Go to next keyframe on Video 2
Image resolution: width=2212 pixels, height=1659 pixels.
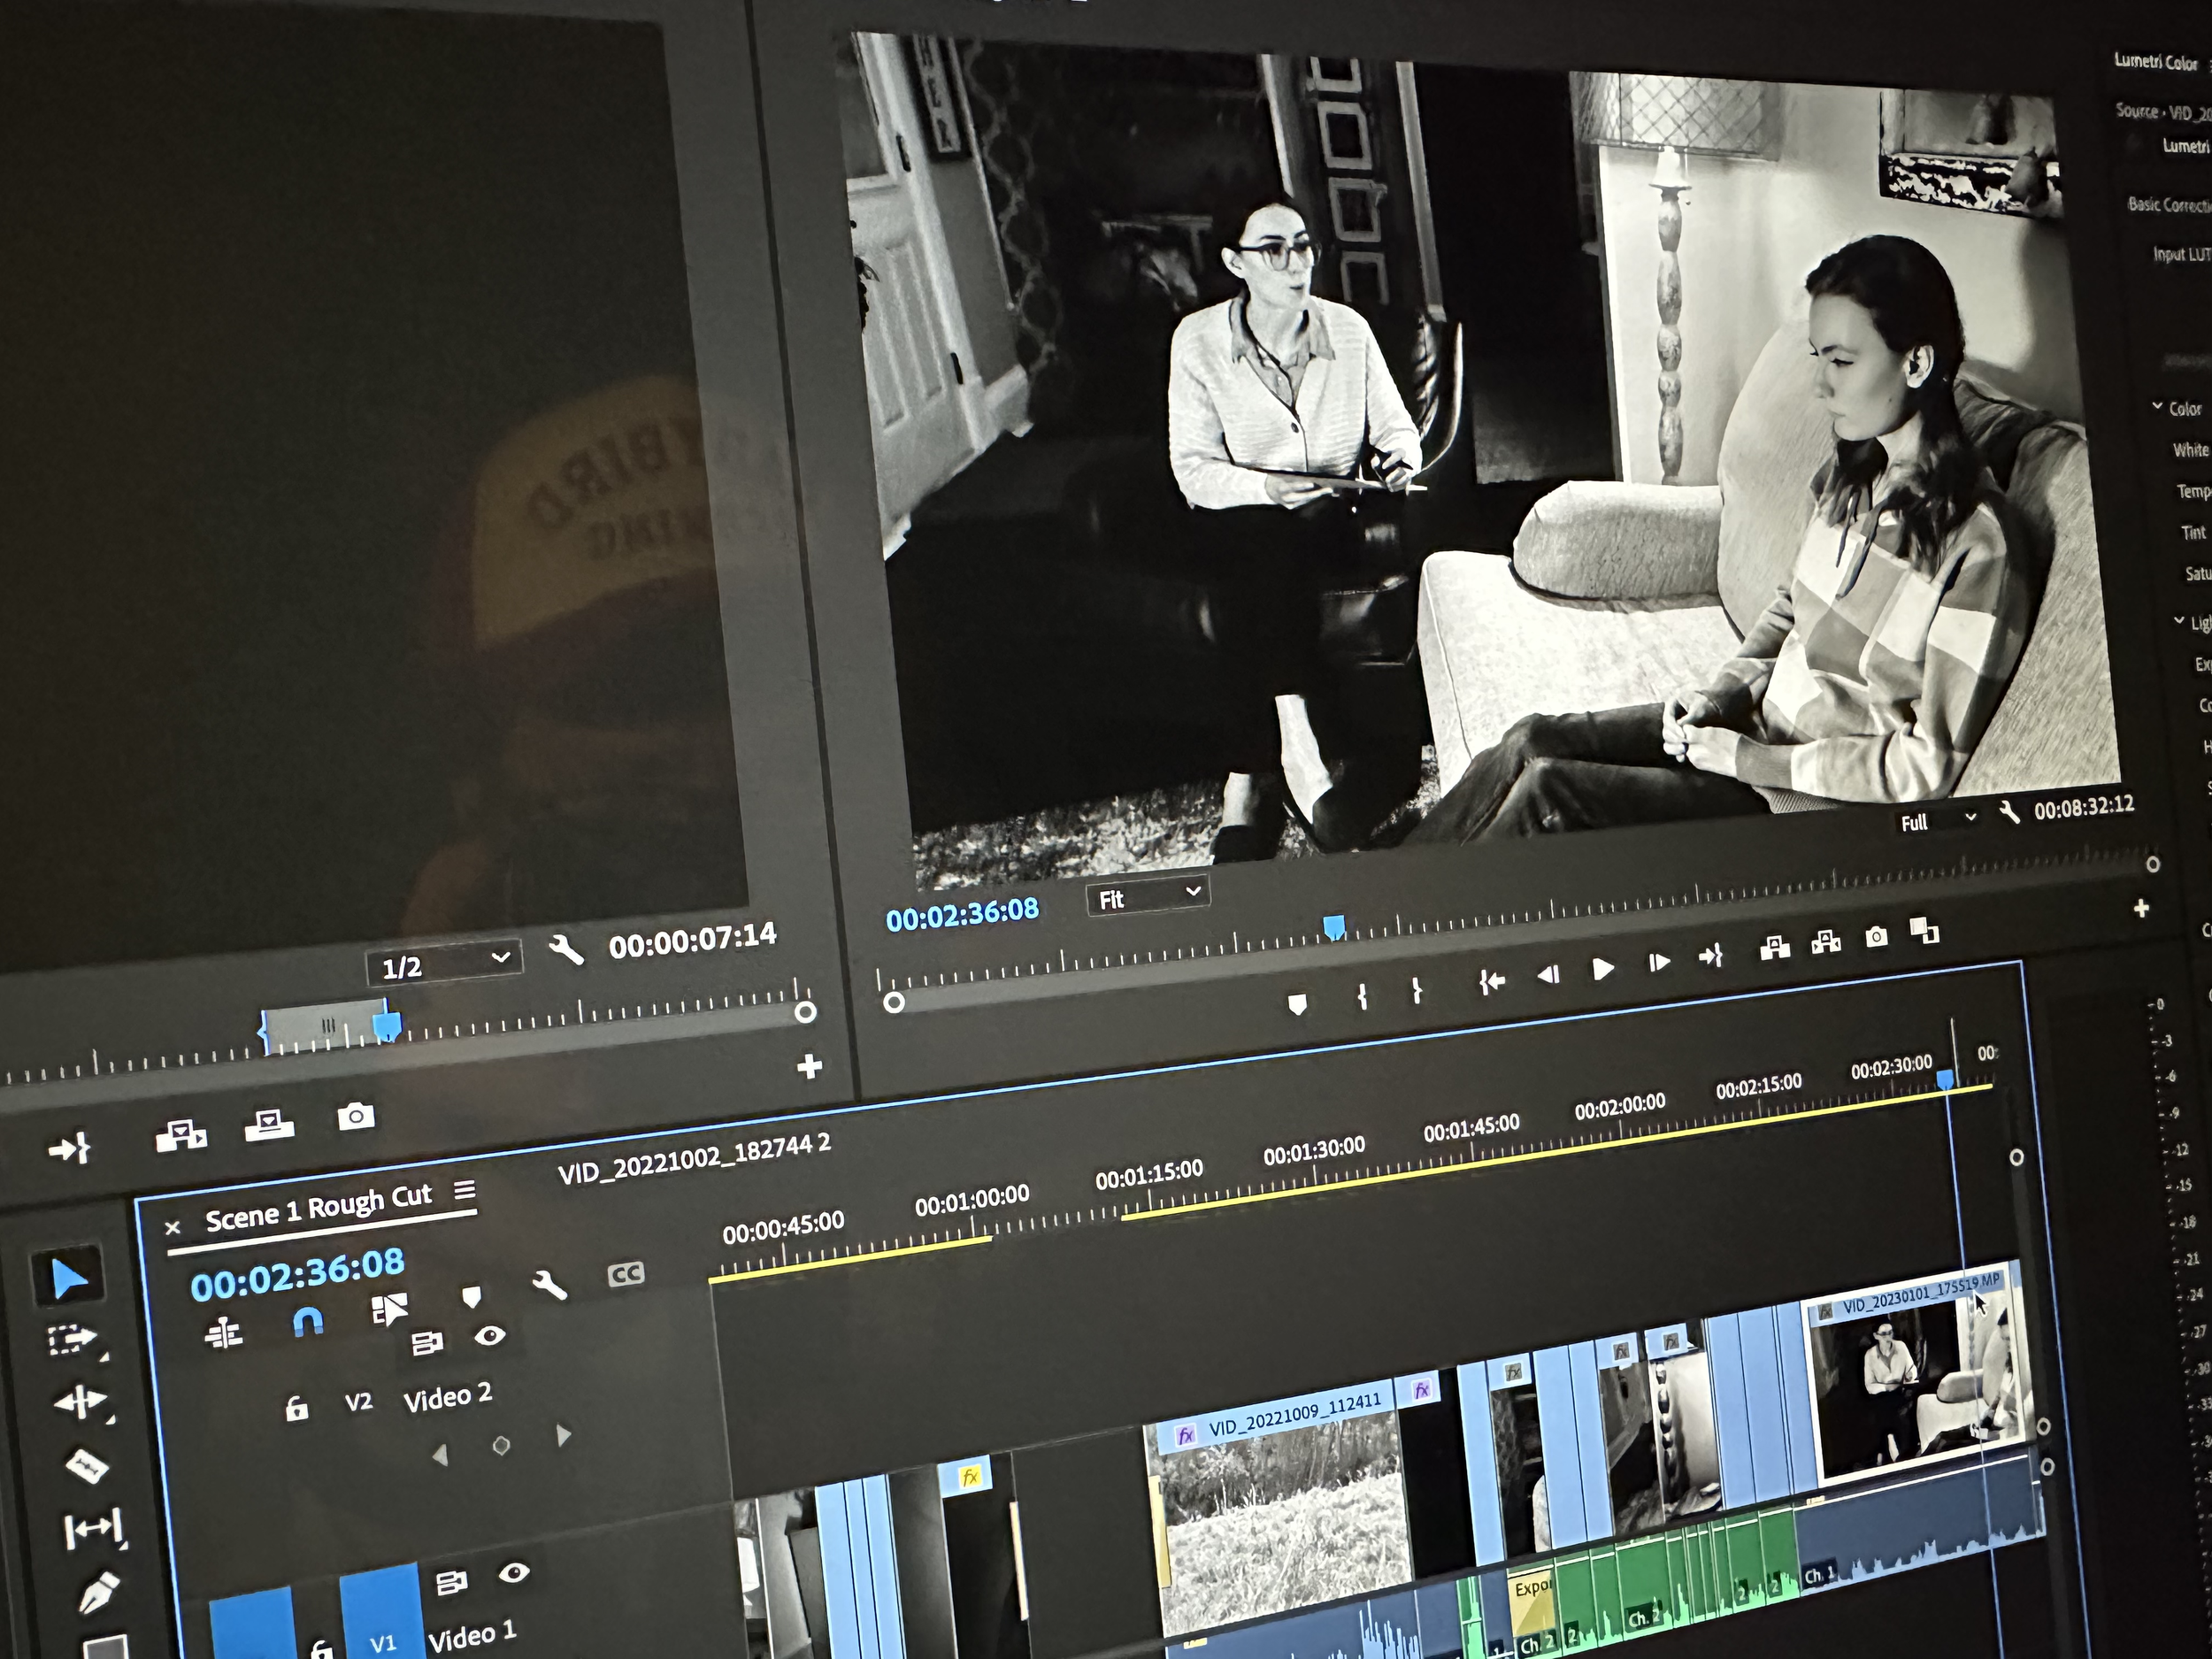coord(563,1436)
